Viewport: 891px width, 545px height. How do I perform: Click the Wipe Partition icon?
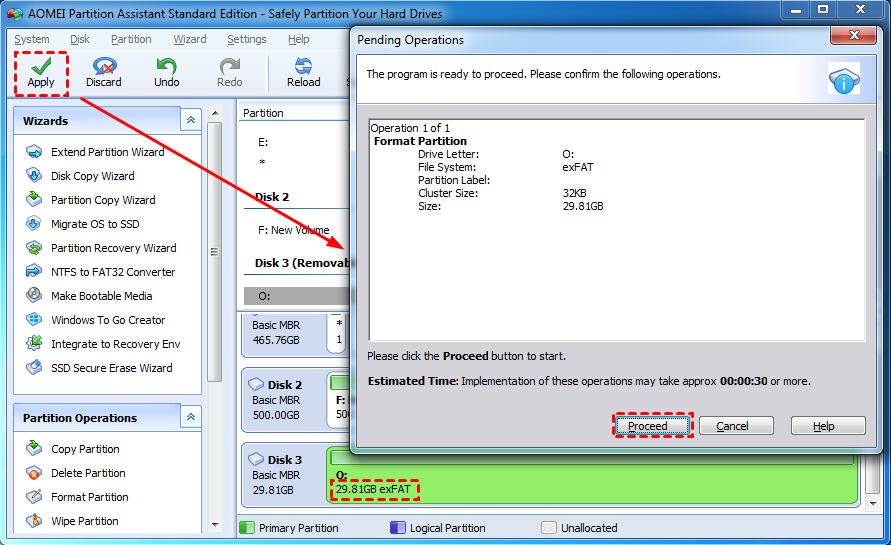pyautogui.click(x=34, y=520)
